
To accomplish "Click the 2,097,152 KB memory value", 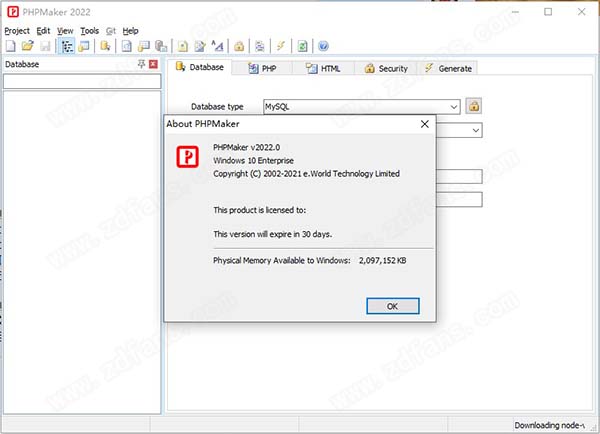I will pos(383,261).
